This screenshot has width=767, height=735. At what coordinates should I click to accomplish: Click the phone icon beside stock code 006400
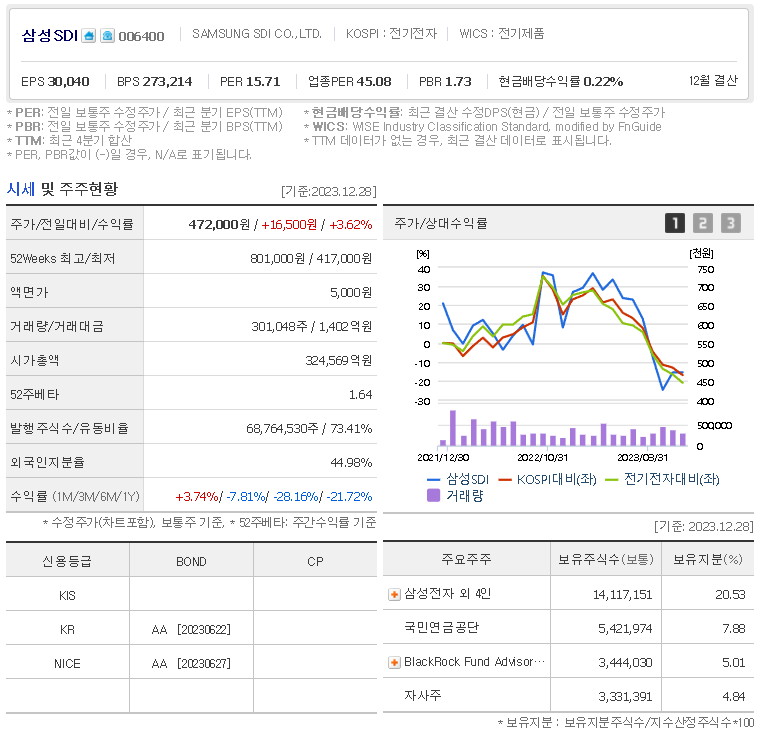pyautogui.click(x=108, y=36)
